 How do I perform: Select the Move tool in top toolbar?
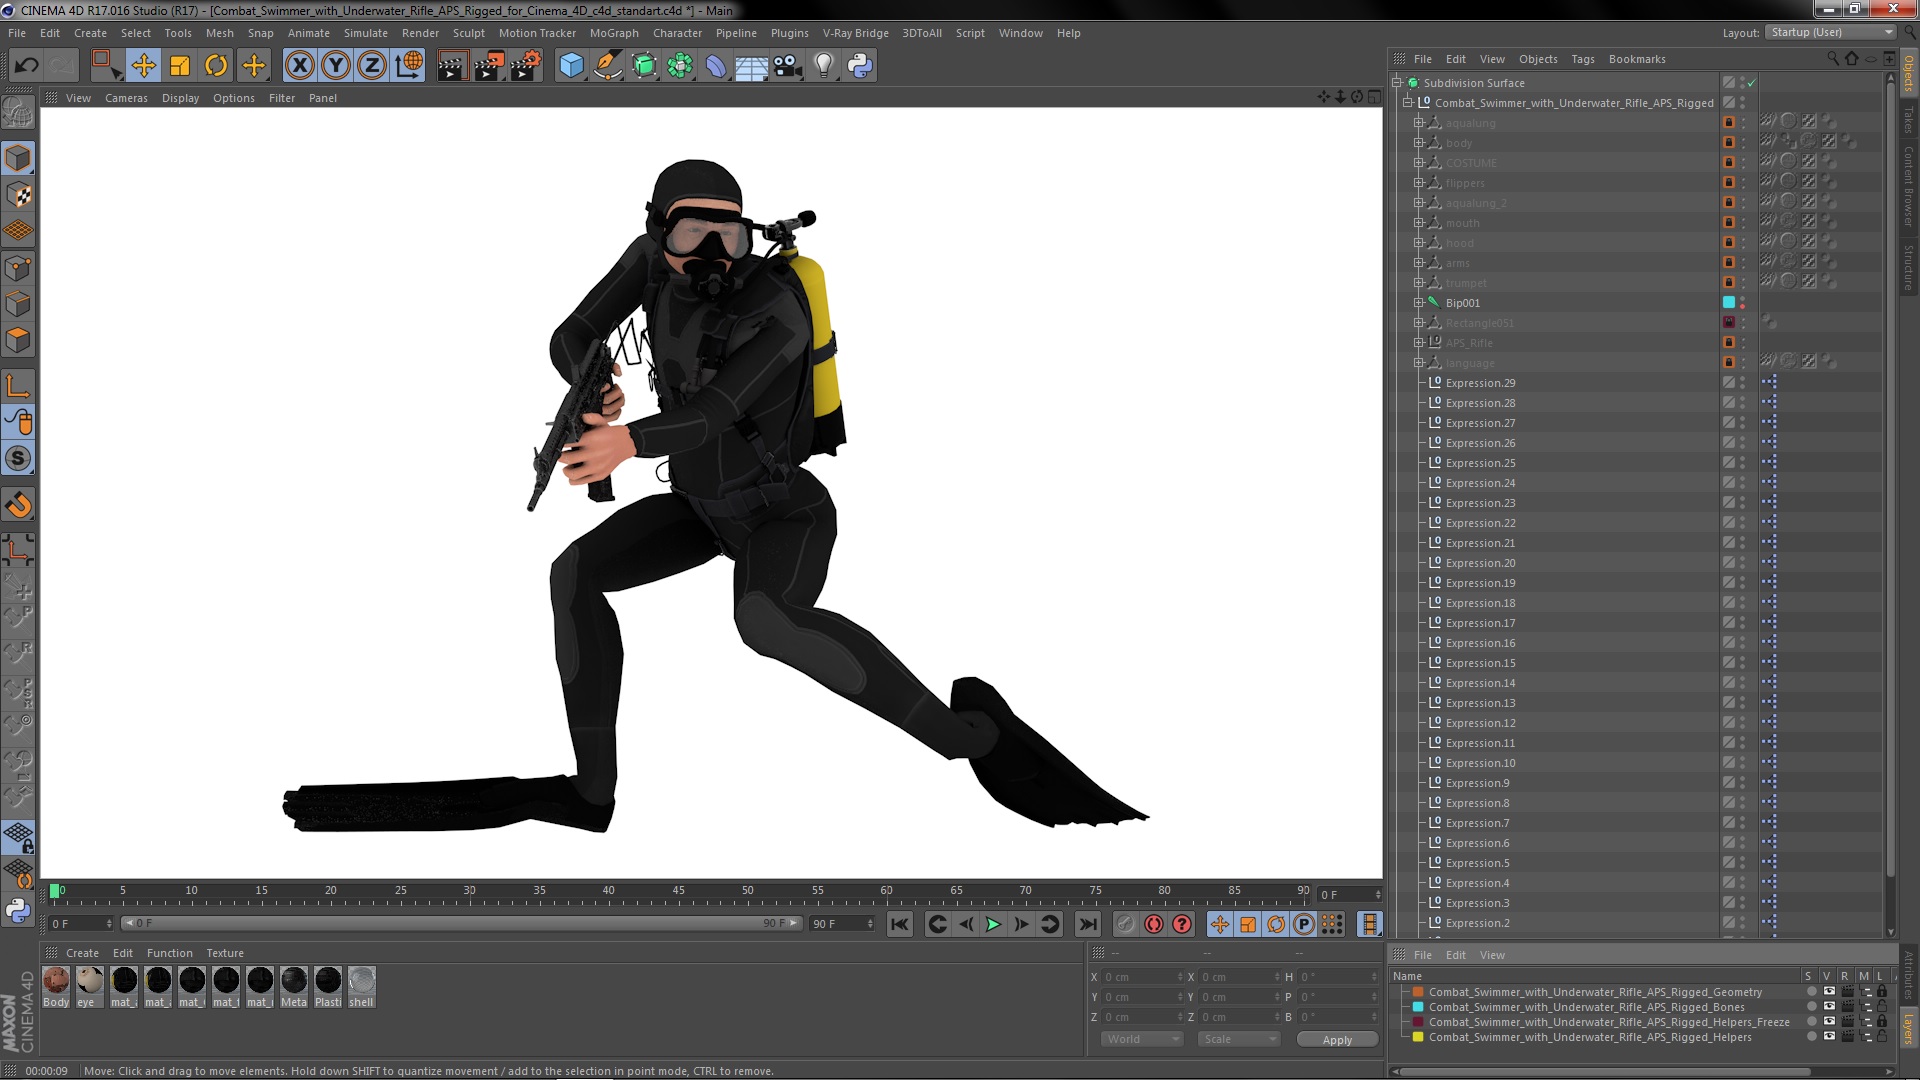click(x=143, y=66)
